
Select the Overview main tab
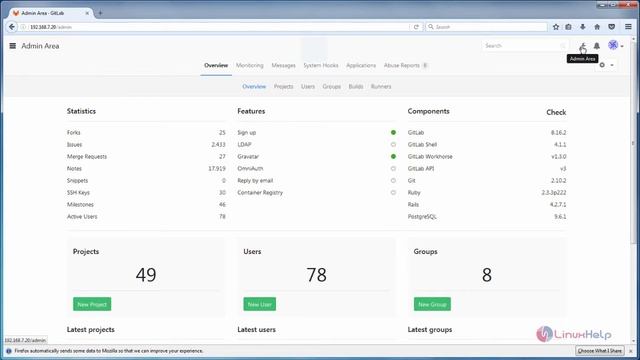point(216,65)
